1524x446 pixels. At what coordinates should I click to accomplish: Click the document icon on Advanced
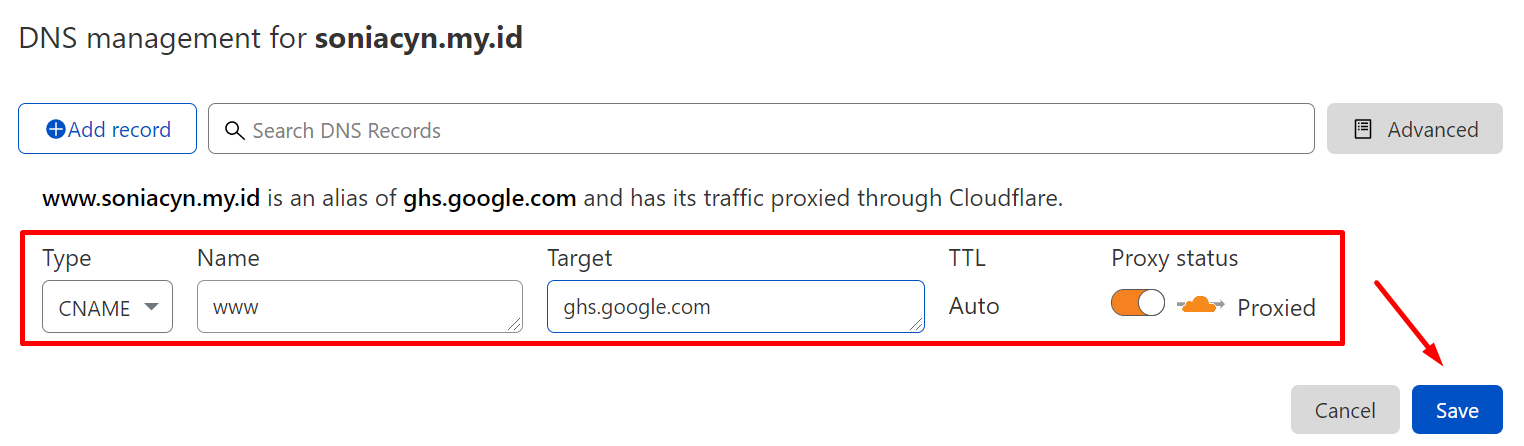[1362, 129]
